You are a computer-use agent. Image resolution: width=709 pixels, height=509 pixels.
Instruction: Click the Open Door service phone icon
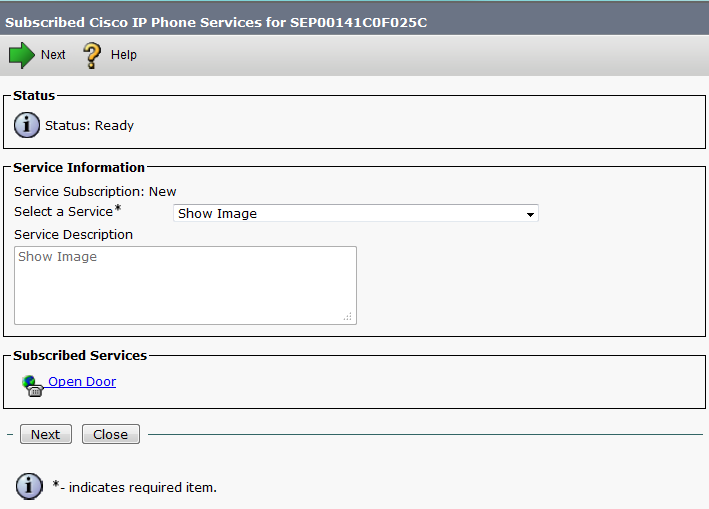pos(32,384)
